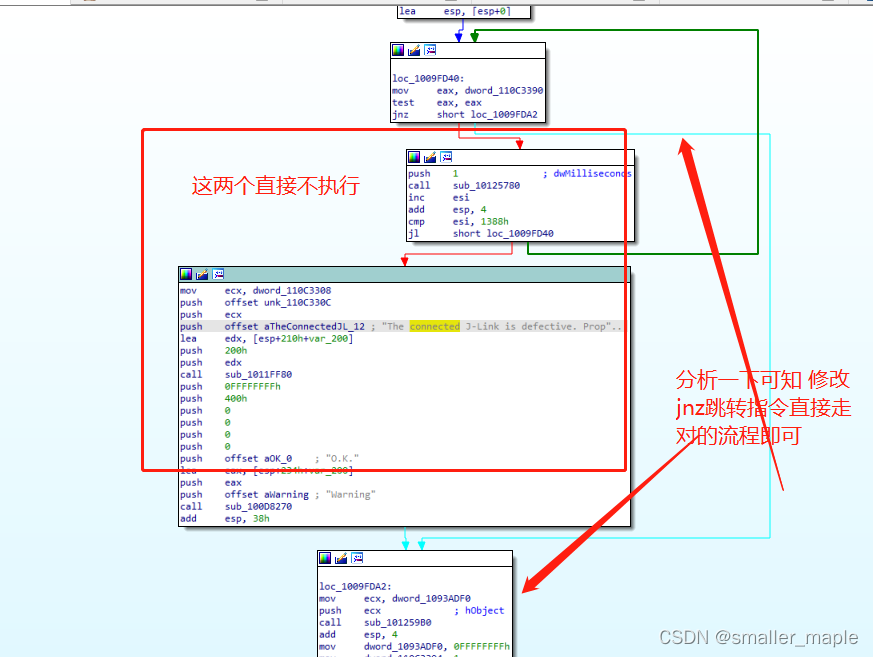Image resolution: width=873 pixels, height=657 pixels.
Task: Click the edit pencil icon of loc_1009FD40 block
Action: (x=414, y=50)
